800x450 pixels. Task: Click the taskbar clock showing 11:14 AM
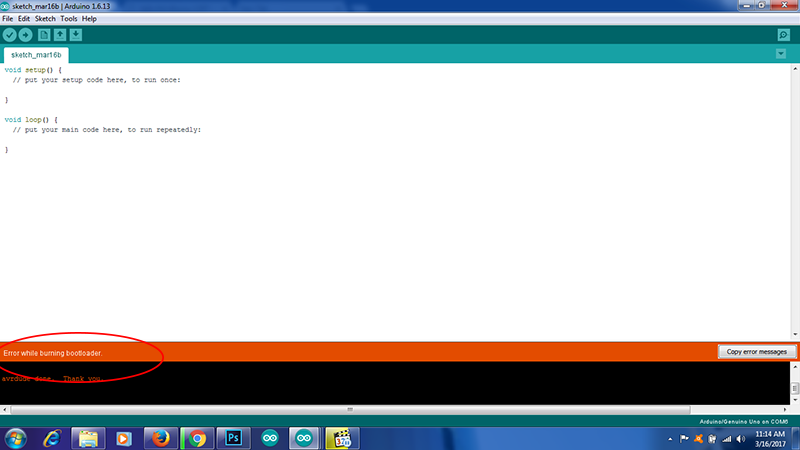tap(770, 439)
